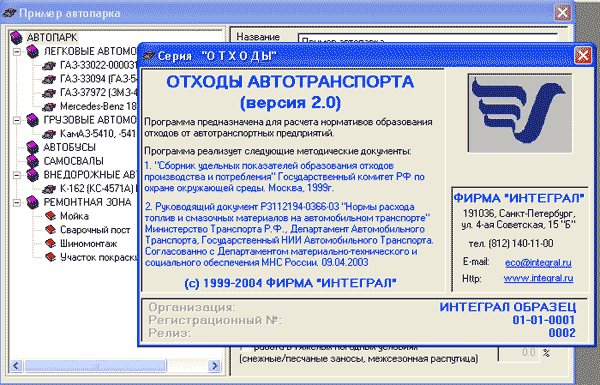The image size is (600, 385).
Task: Collapse the ВНЕДОРОЖНЫЕ tree branch
Action: point(17,175)
